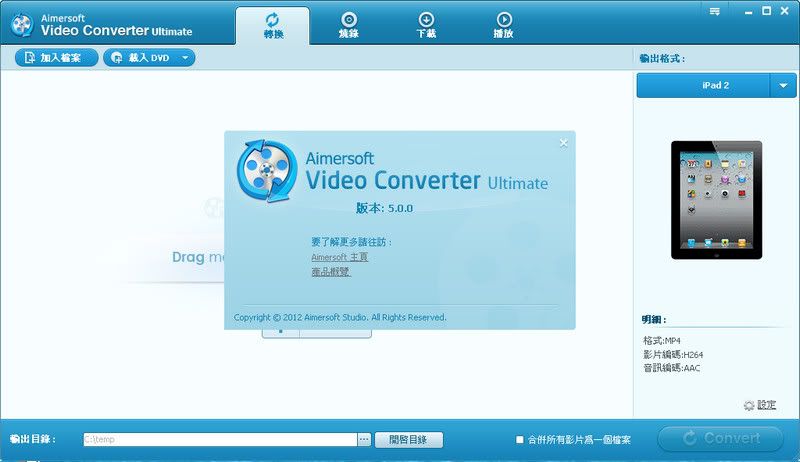Screen dimensions: 800x462
Task: Switch to the 轉換 convert tab
Action: click(x=272, y=26)
